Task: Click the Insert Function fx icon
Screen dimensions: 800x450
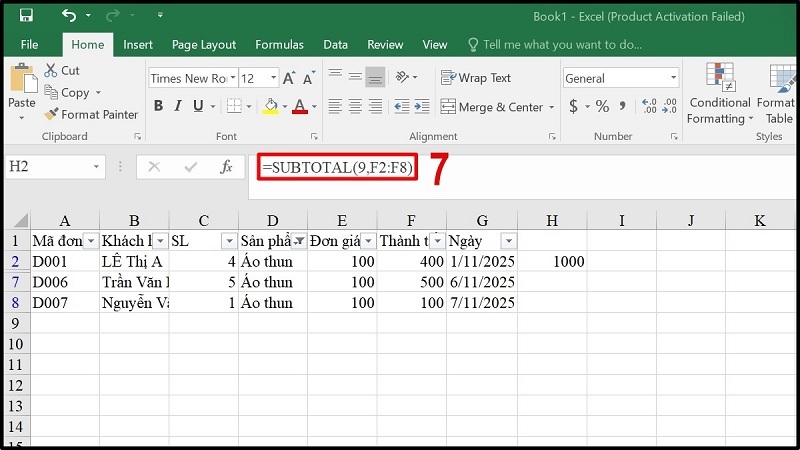Action: click(x=226, y=167)
